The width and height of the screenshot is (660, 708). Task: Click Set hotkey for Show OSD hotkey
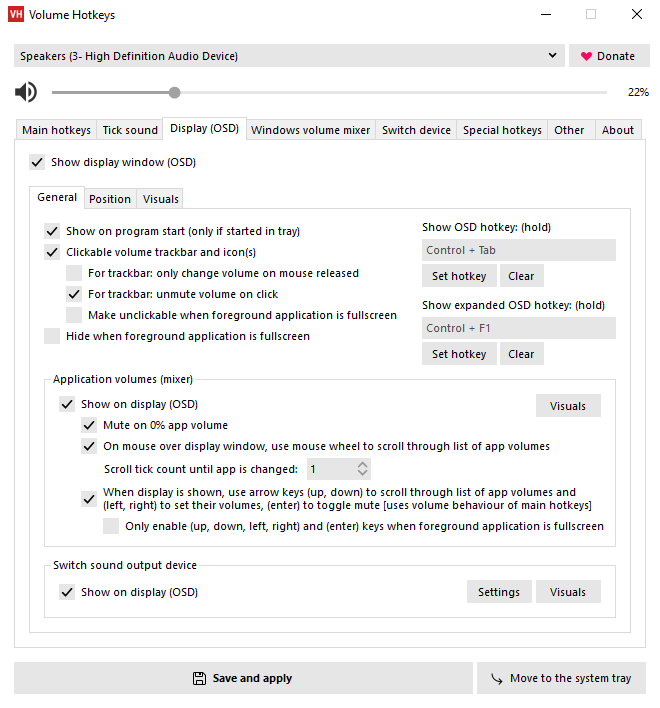click(459, 276)
